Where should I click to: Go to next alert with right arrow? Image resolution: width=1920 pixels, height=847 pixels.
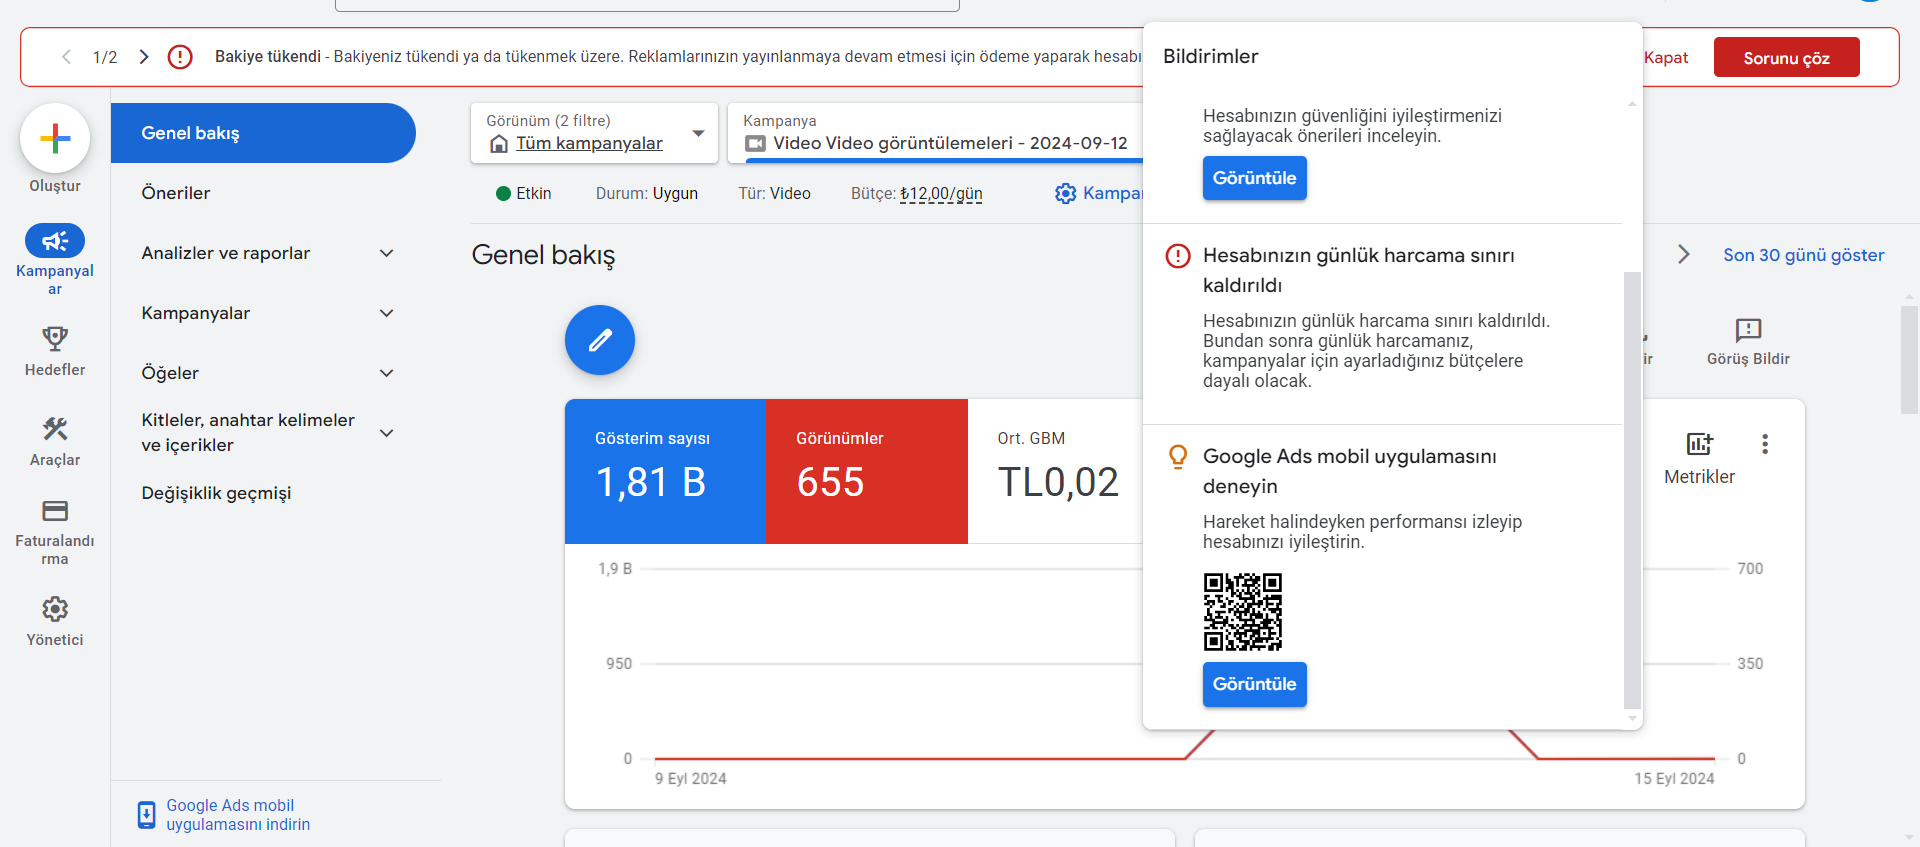pos(144,57)
